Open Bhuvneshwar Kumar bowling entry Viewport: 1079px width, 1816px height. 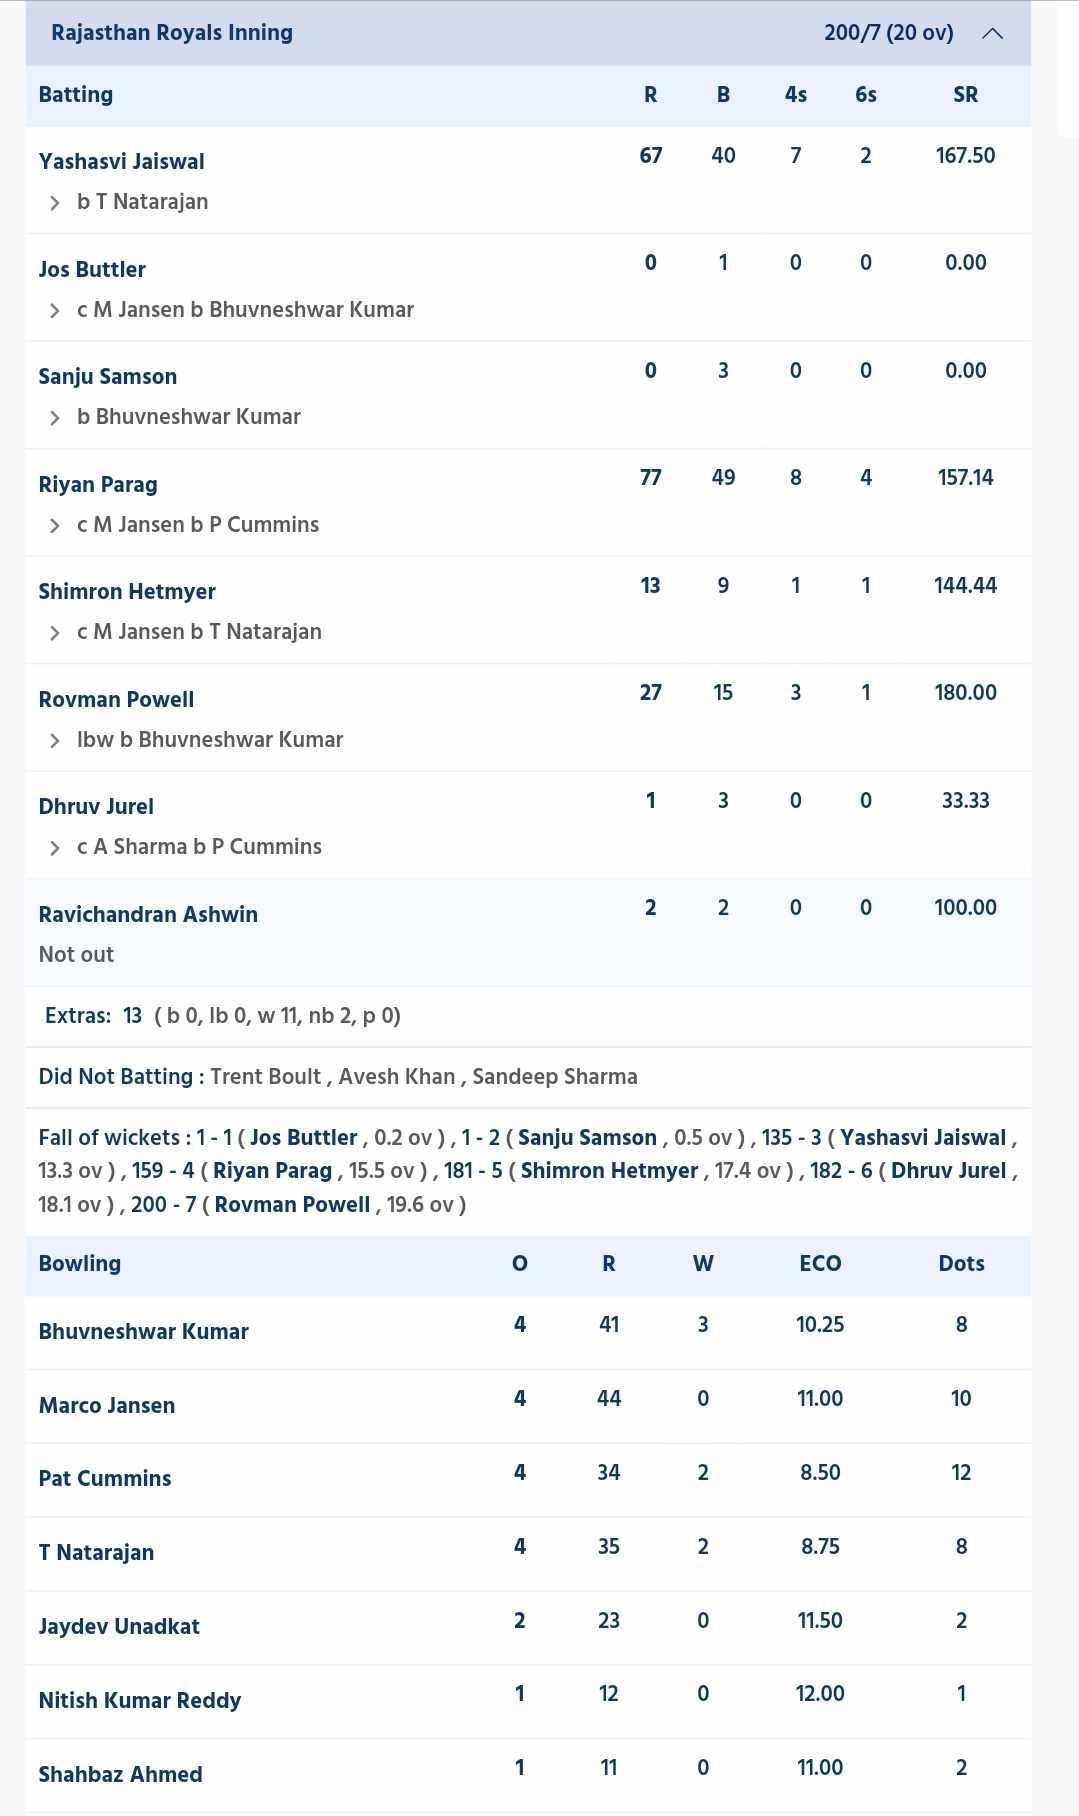[x=143, y=1332]
